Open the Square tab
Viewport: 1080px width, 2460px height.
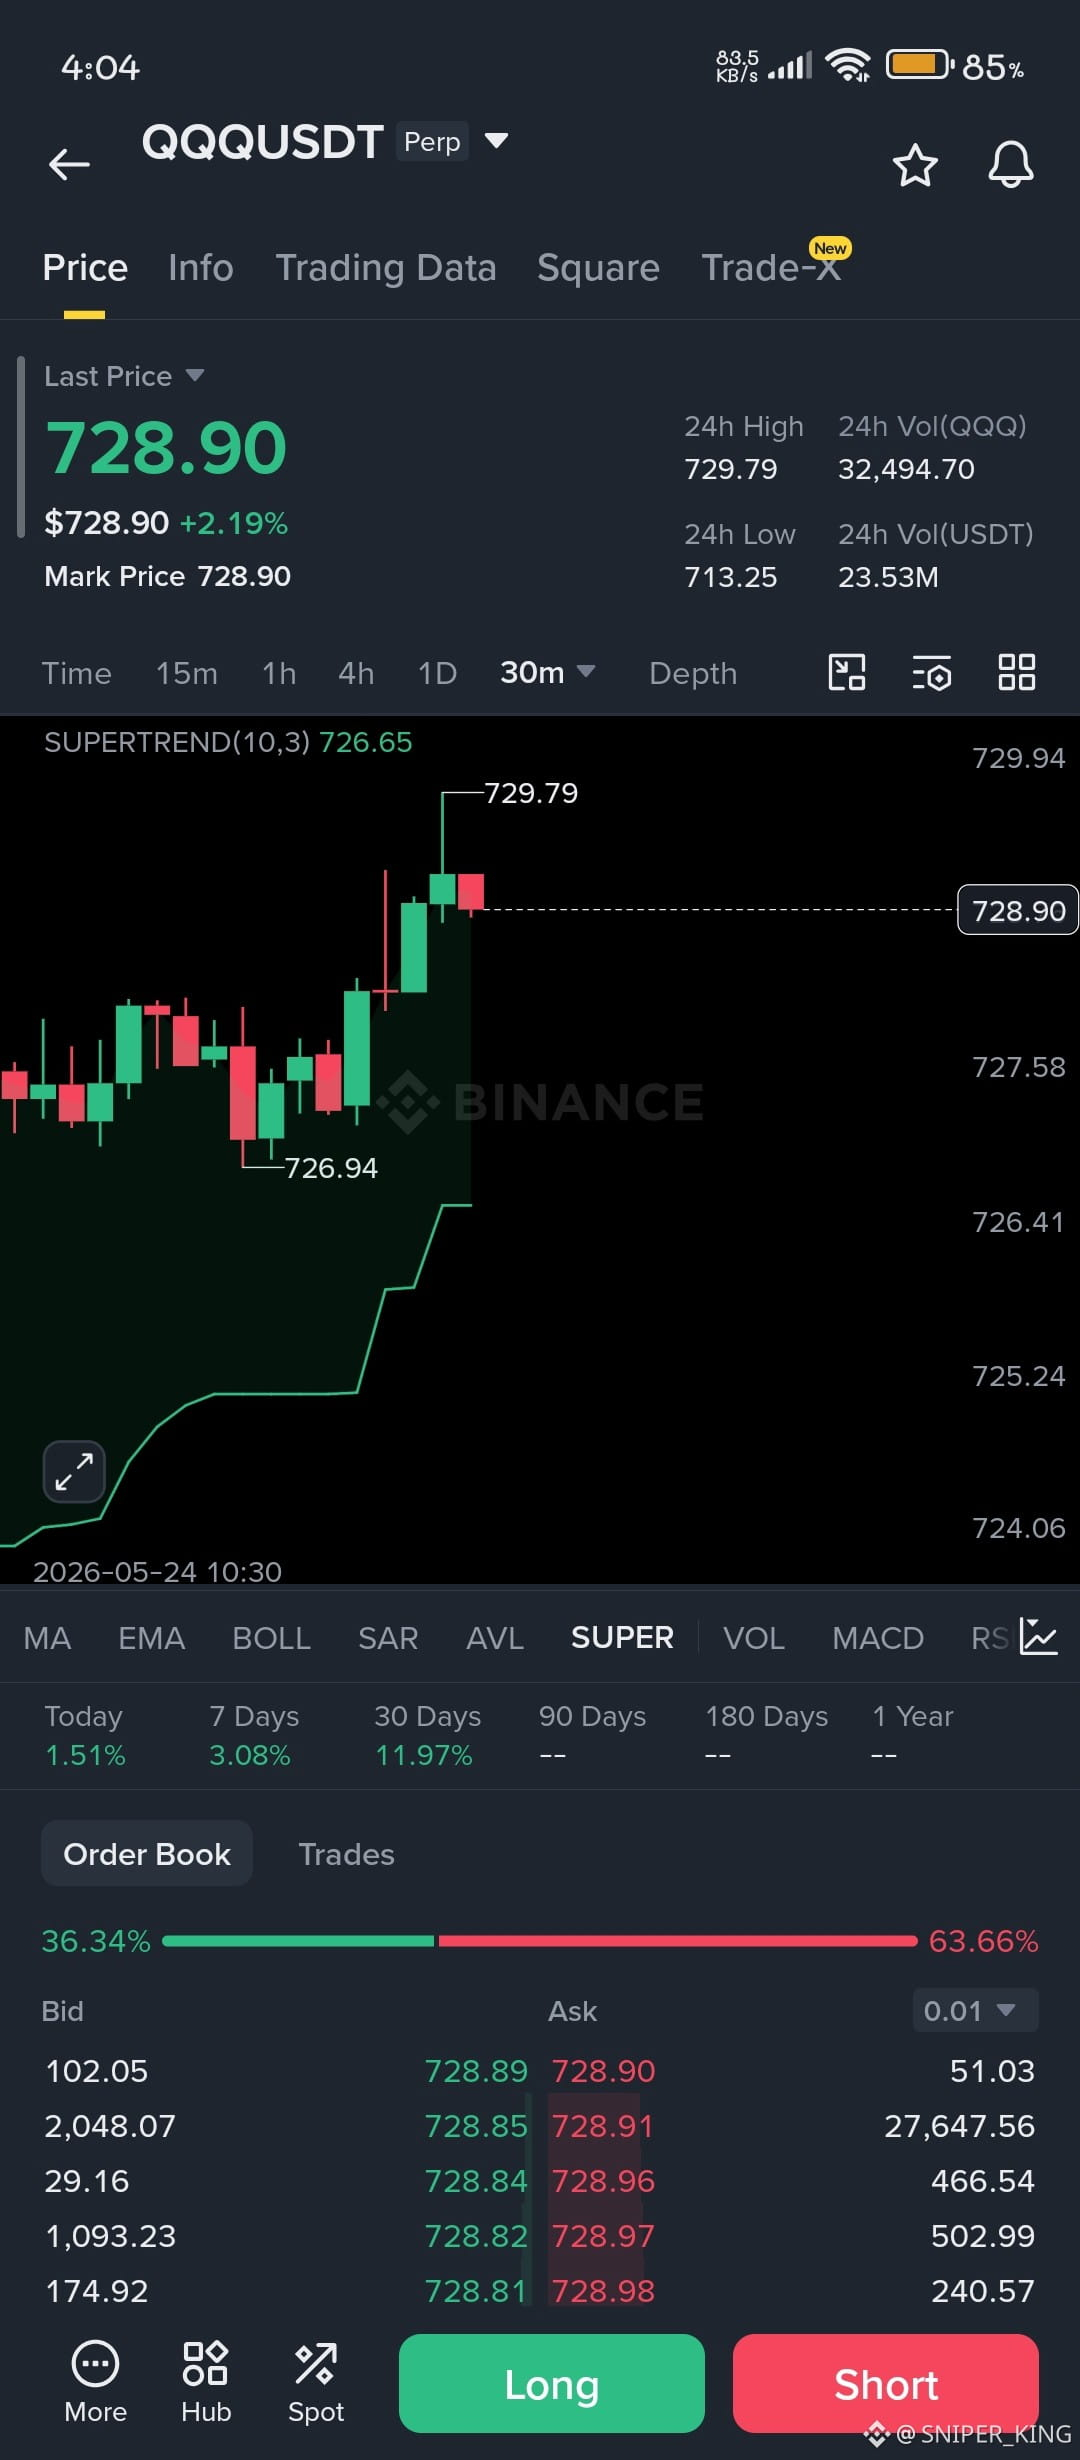(x=598, y=268)
